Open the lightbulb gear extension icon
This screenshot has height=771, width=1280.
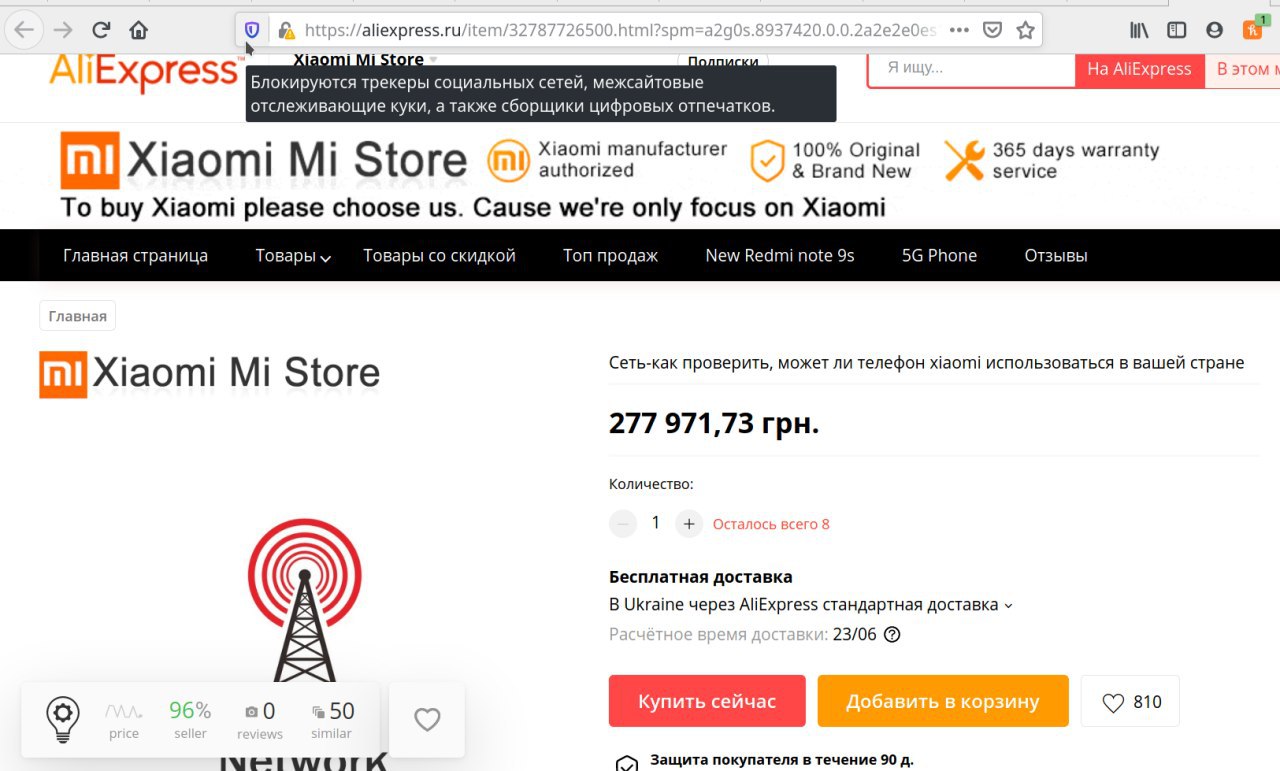[63, 720]
